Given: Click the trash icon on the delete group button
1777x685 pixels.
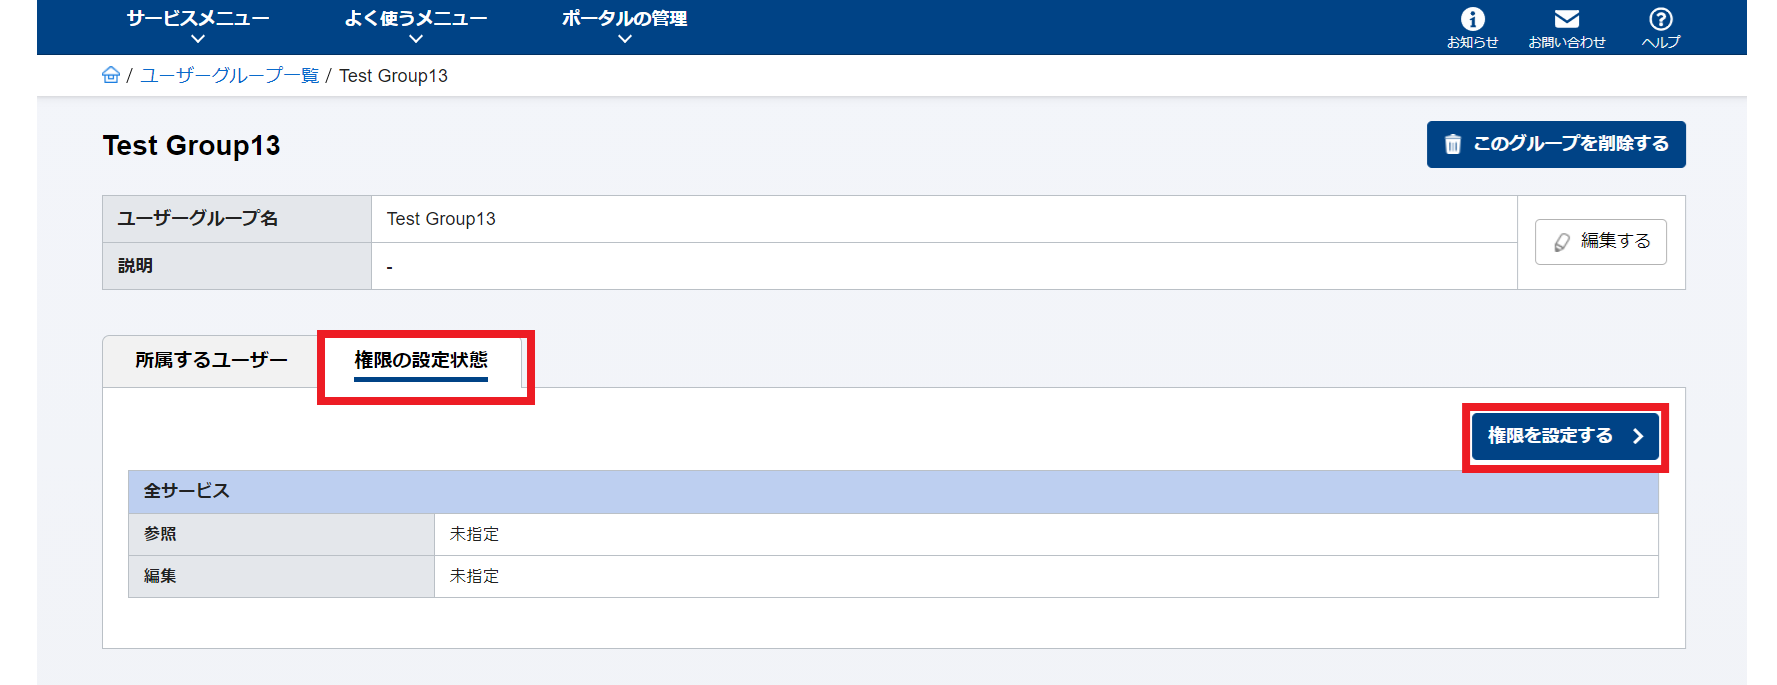Looking at the screenshot, I should 1453,145.
